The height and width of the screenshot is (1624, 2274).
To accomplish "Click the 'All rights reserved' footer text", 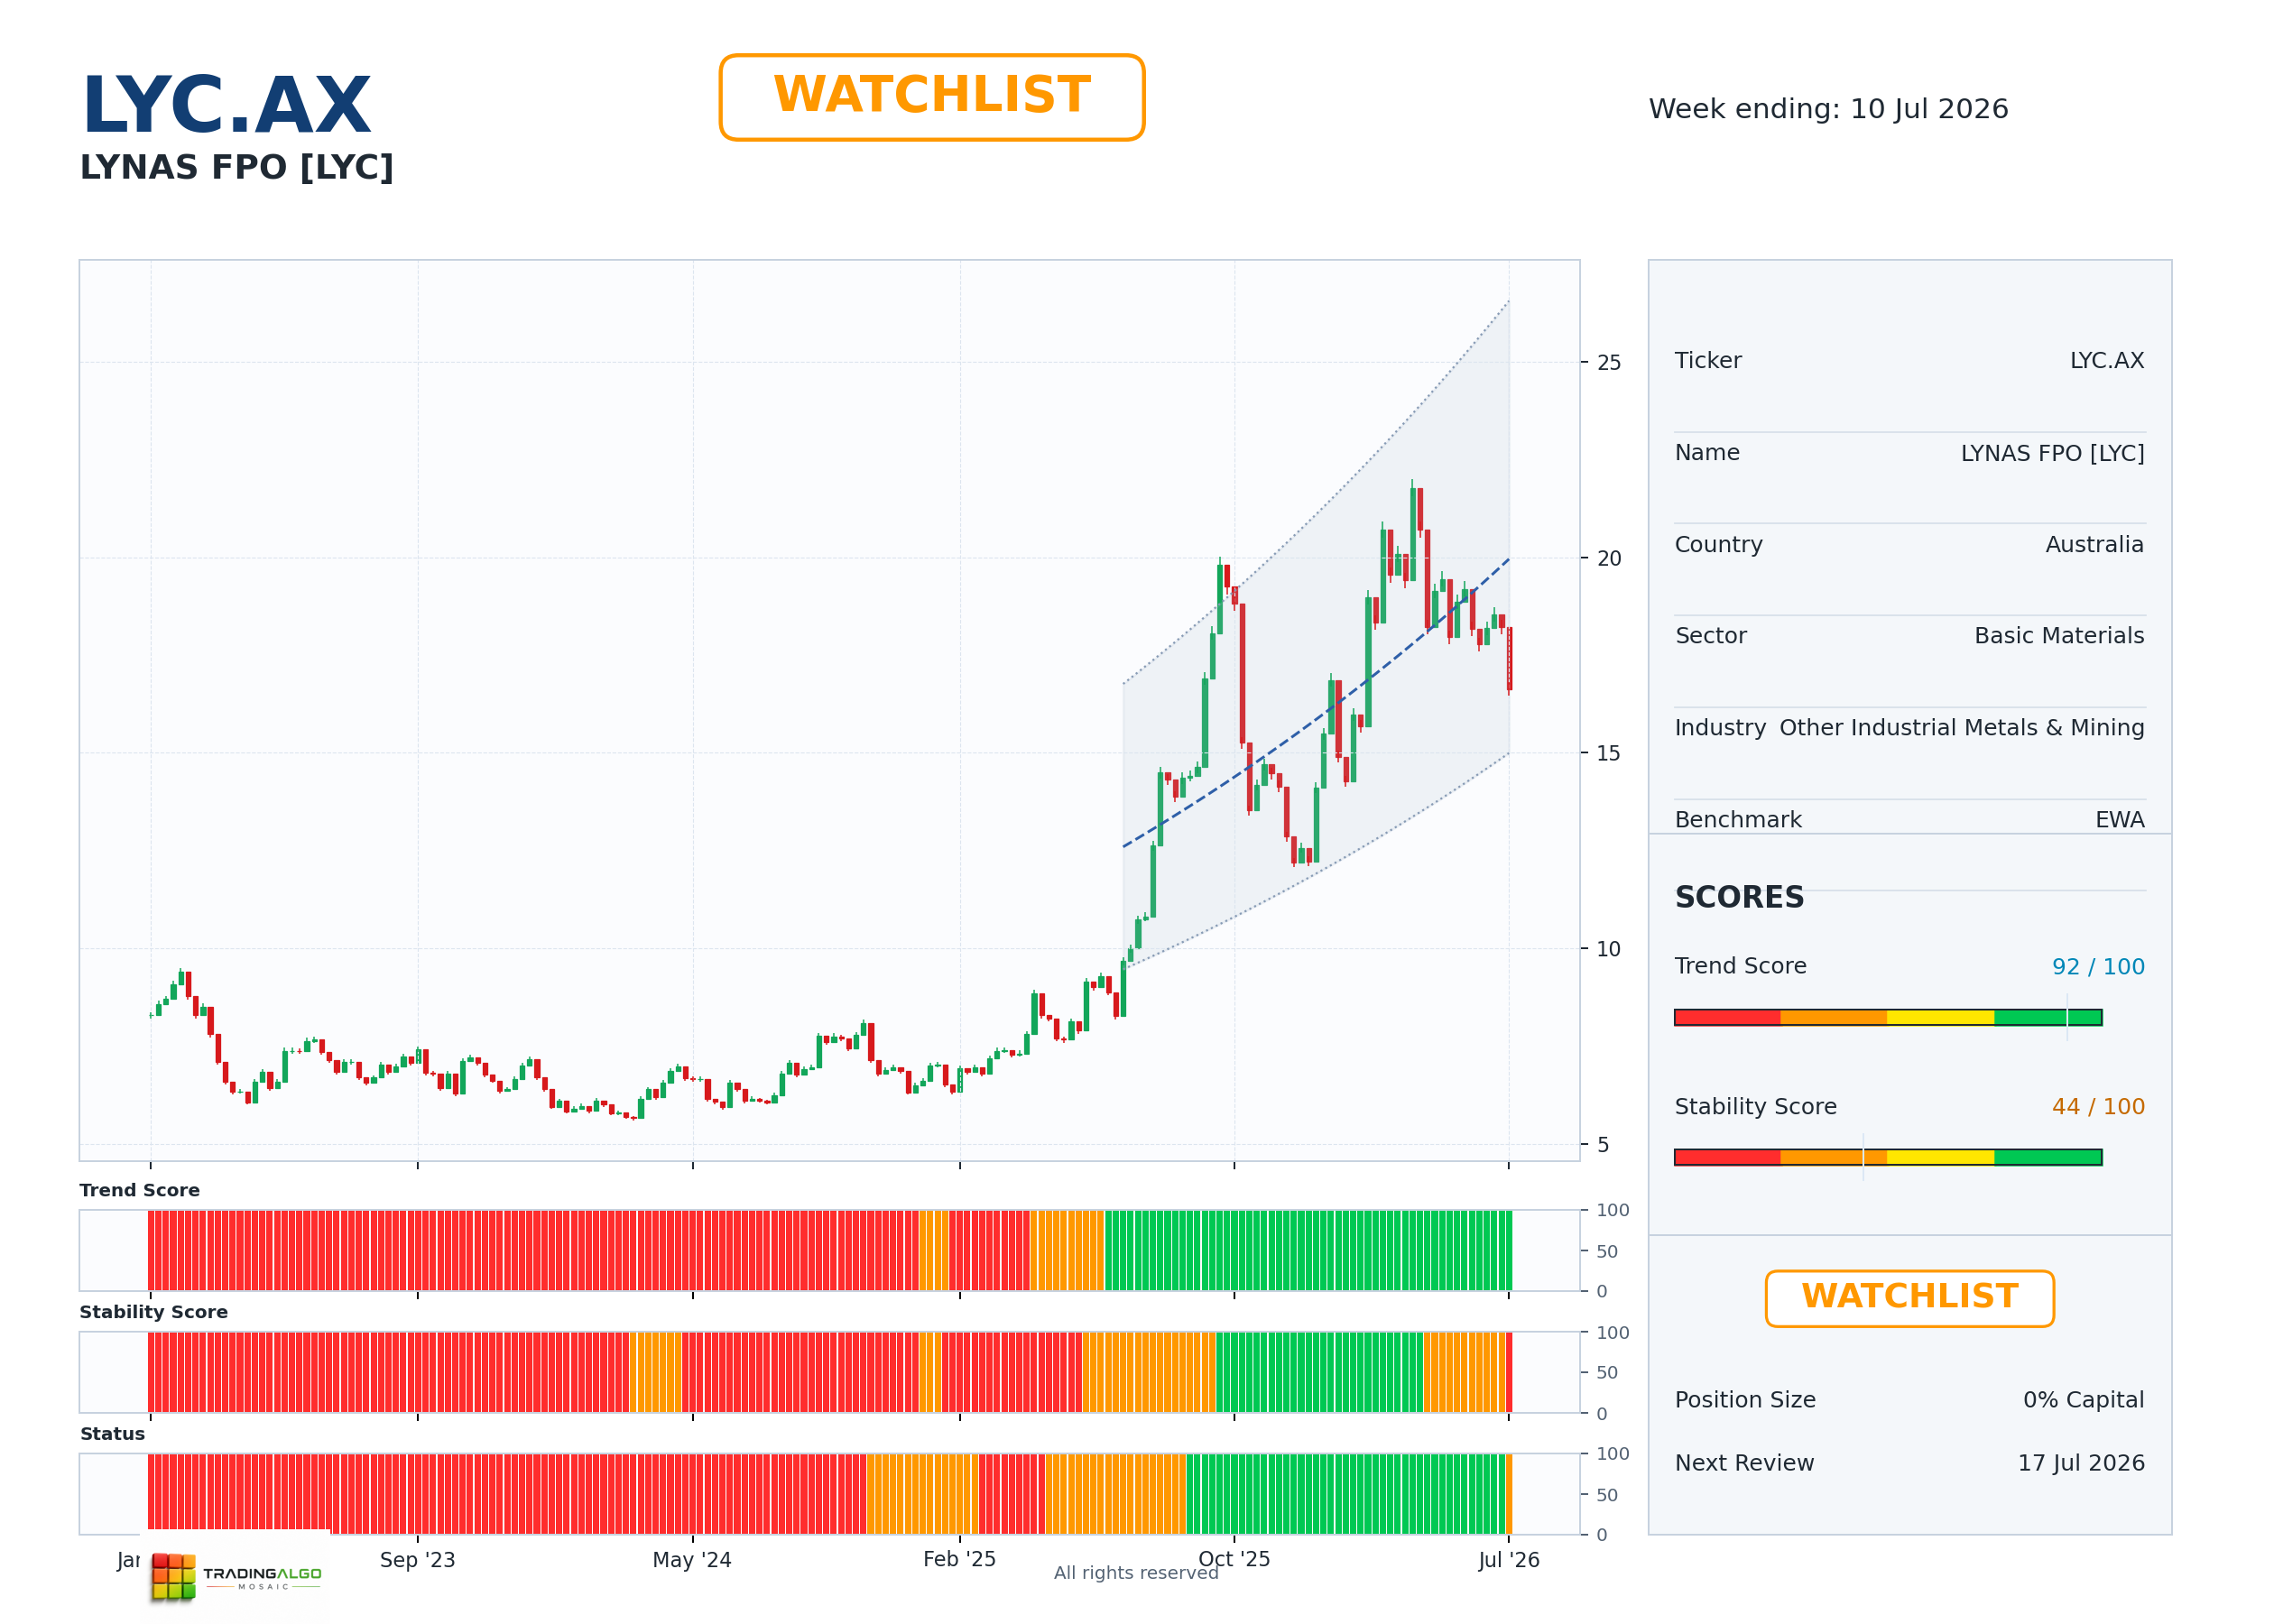I will (x=1136, y=1573).
